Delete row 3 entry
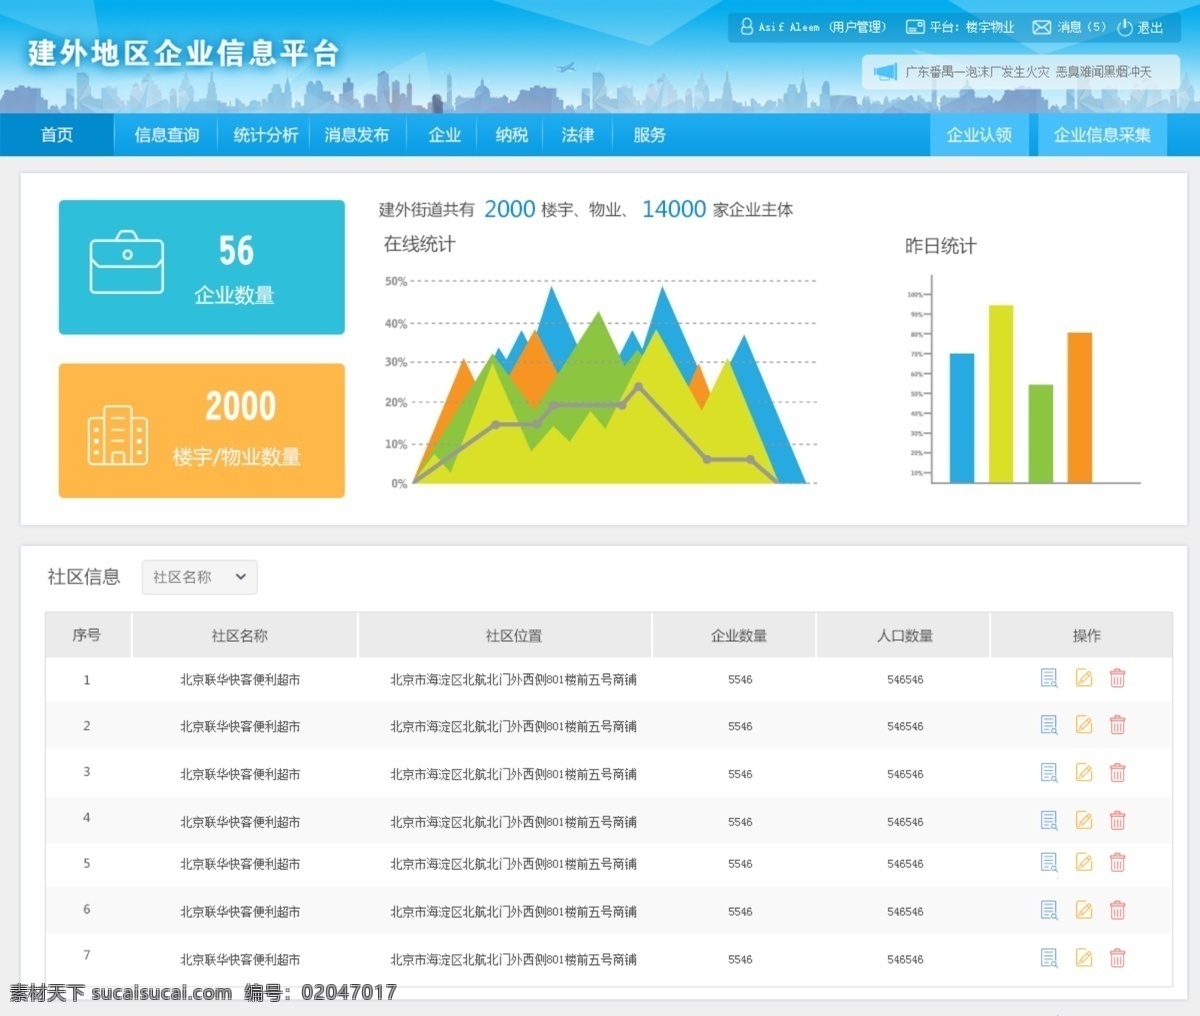The width and height of the screenshot is (1200, 1016). coord(1118,772)
